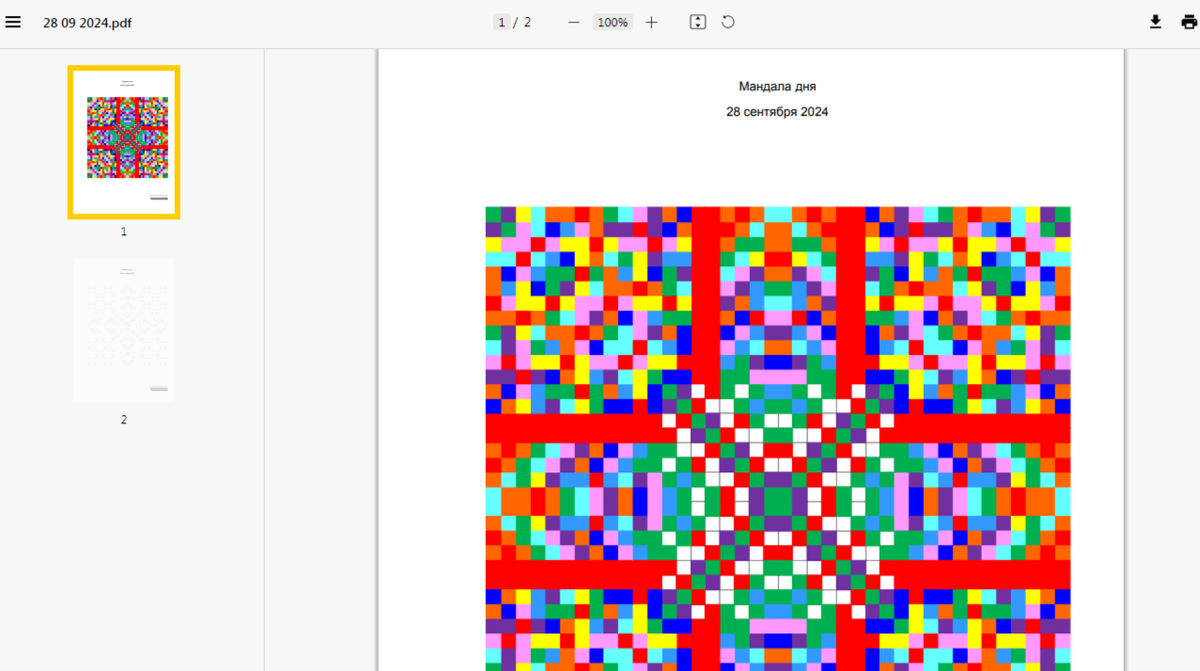Click the 100% zoom level field
This screenshot has height=671, width=1200.
pos(612,22)
